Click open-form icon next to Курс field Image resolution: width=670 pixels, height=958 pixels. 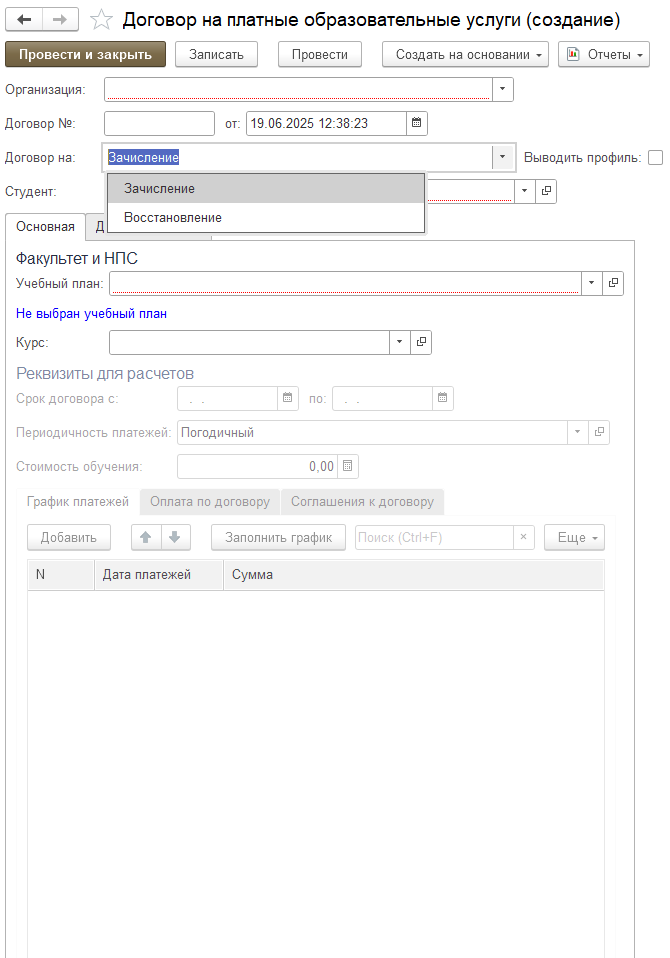click(422, 342)
